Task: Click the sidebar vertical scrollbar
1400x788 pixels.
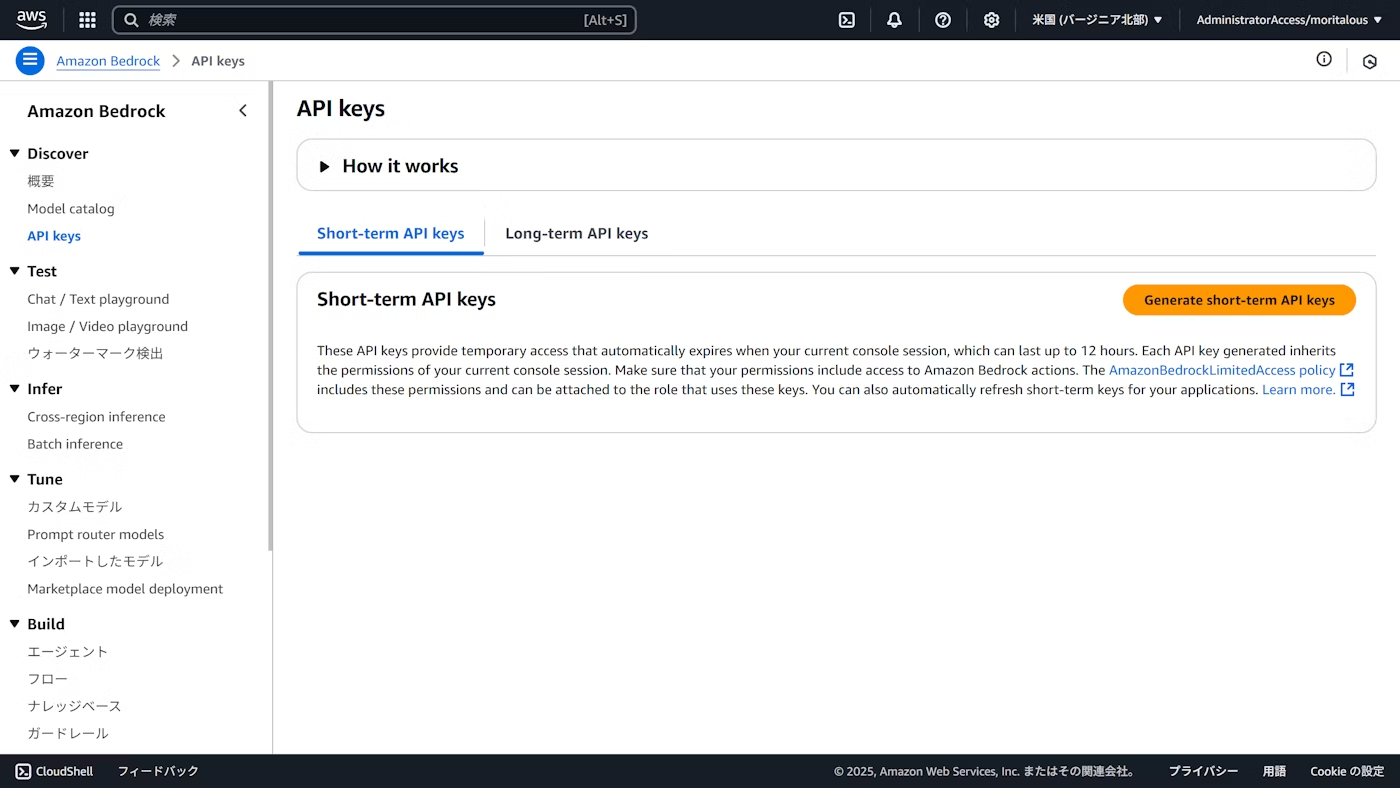Action: [270, 316]
